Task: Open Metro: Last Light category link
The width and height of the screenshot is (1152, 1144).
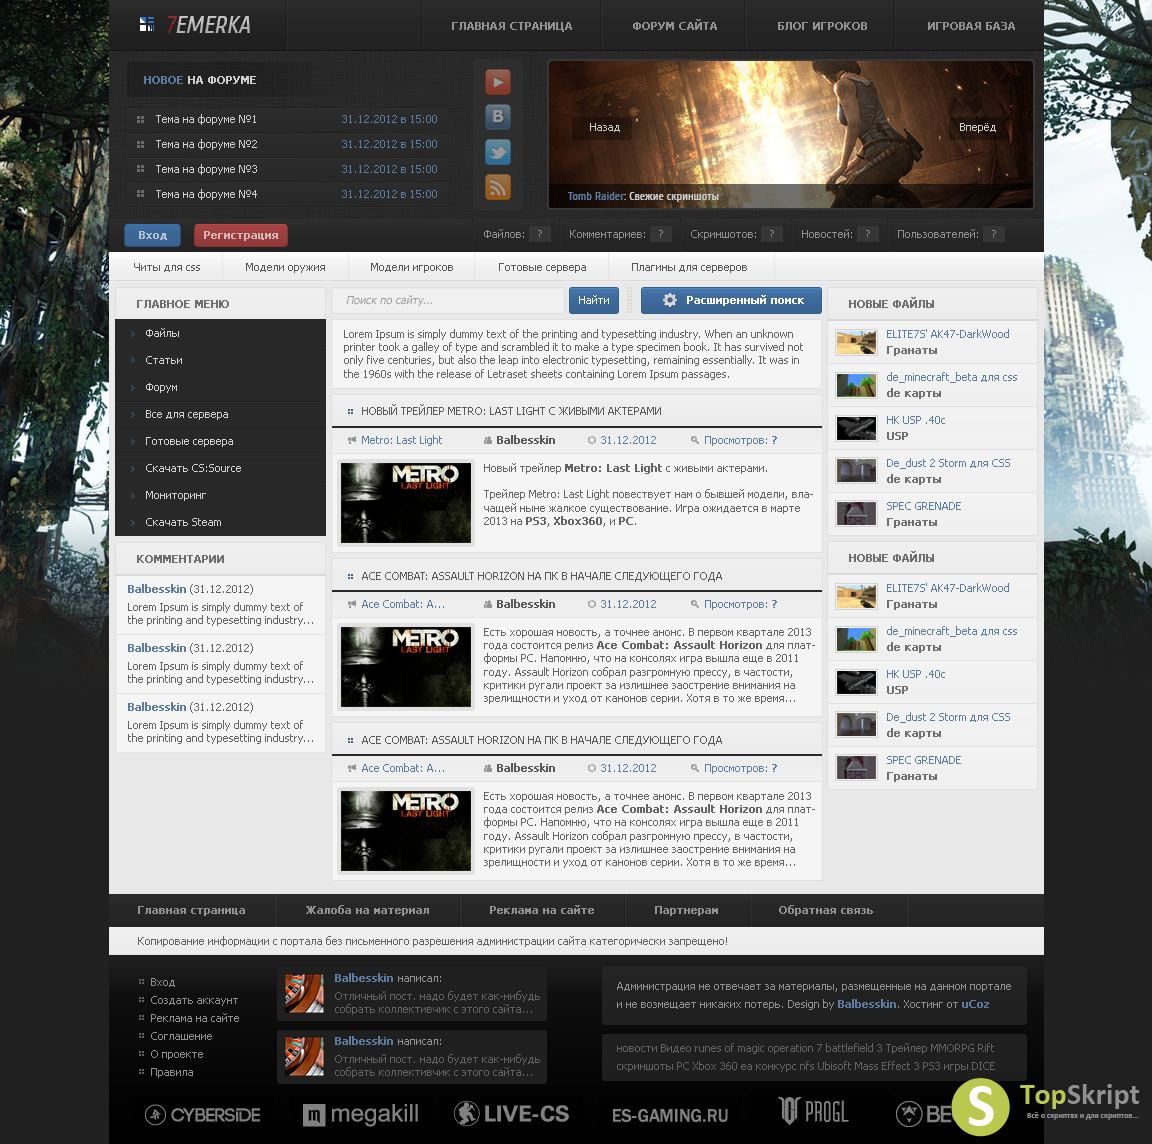Action: 401,440
